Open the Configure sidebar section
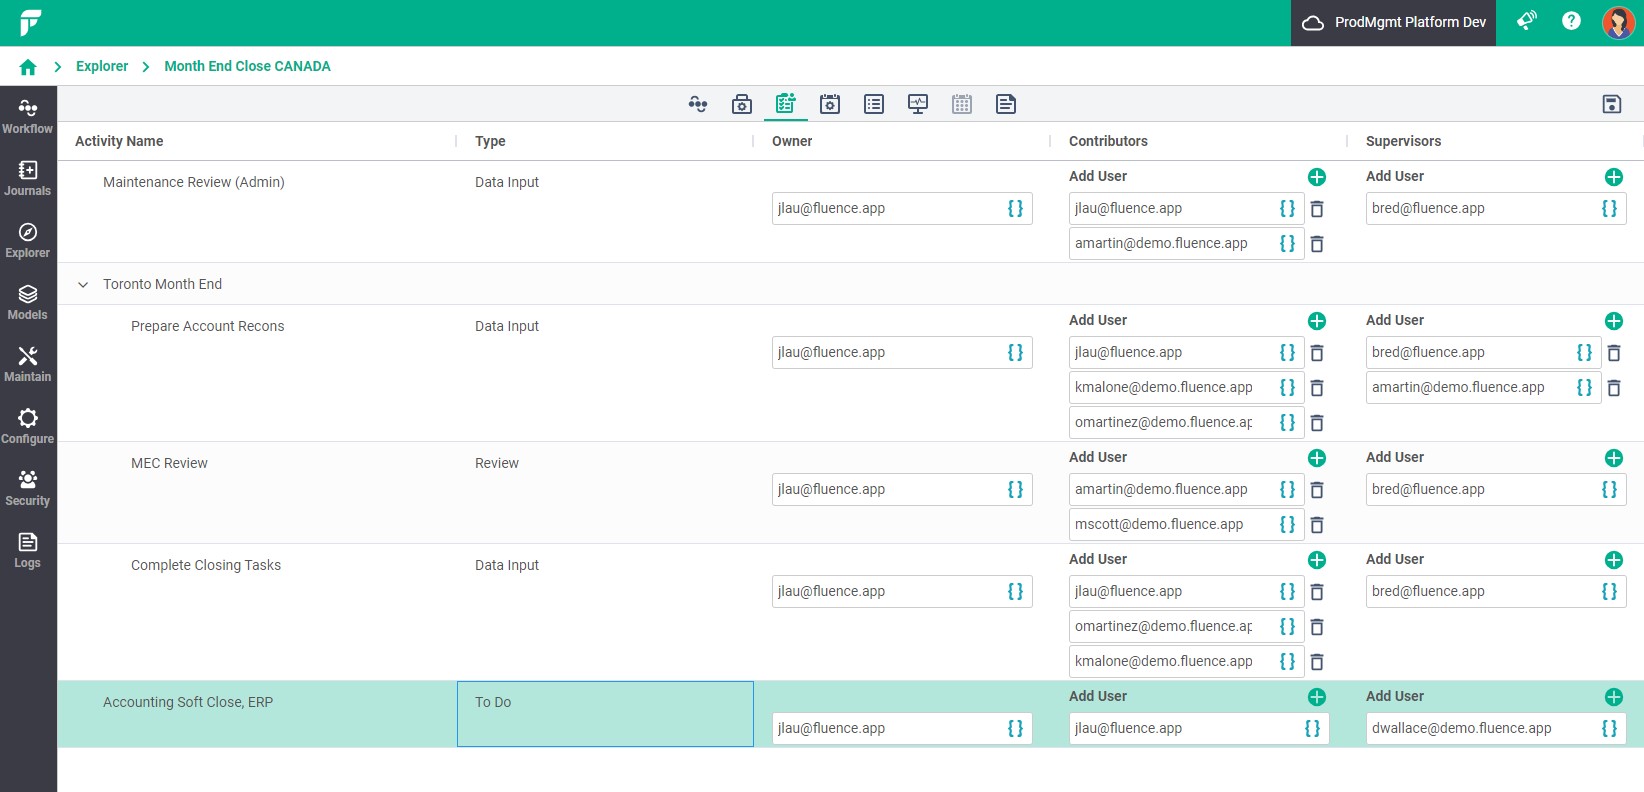Image resolution: width=1644 pixels, height=792 pixels. [x=28, y=427]
